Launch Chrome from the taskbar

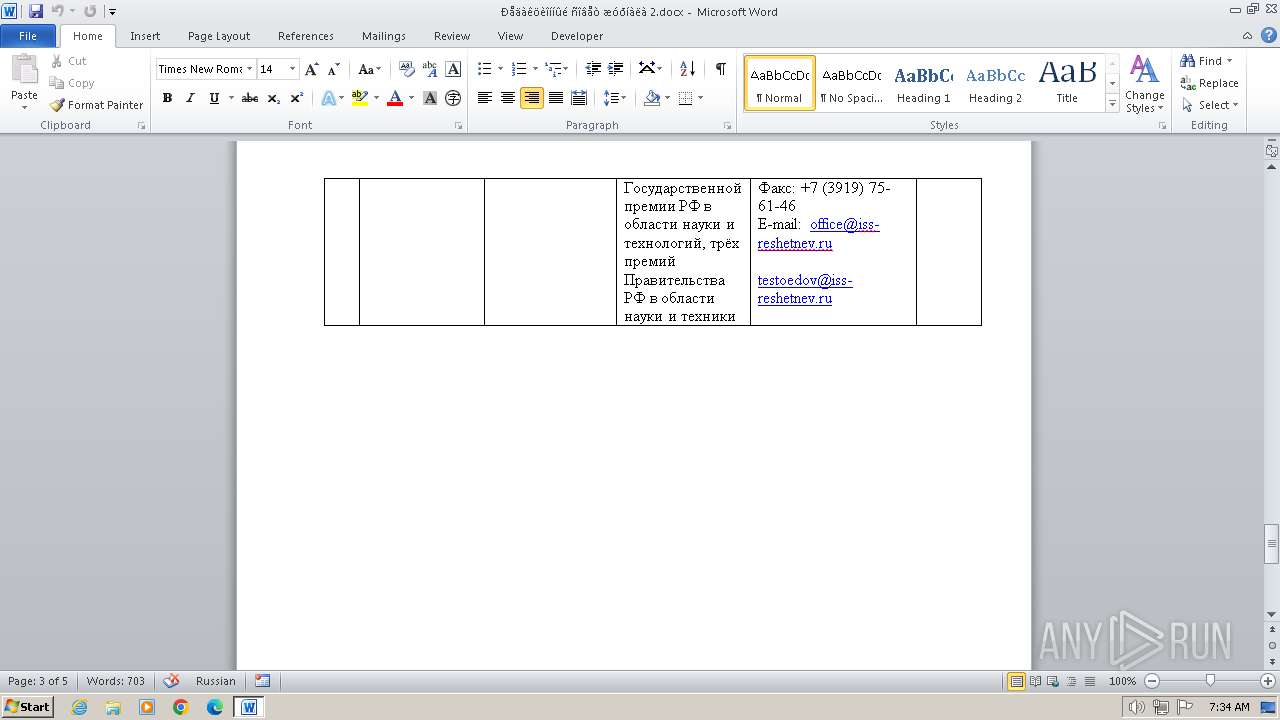click(181, 707)
